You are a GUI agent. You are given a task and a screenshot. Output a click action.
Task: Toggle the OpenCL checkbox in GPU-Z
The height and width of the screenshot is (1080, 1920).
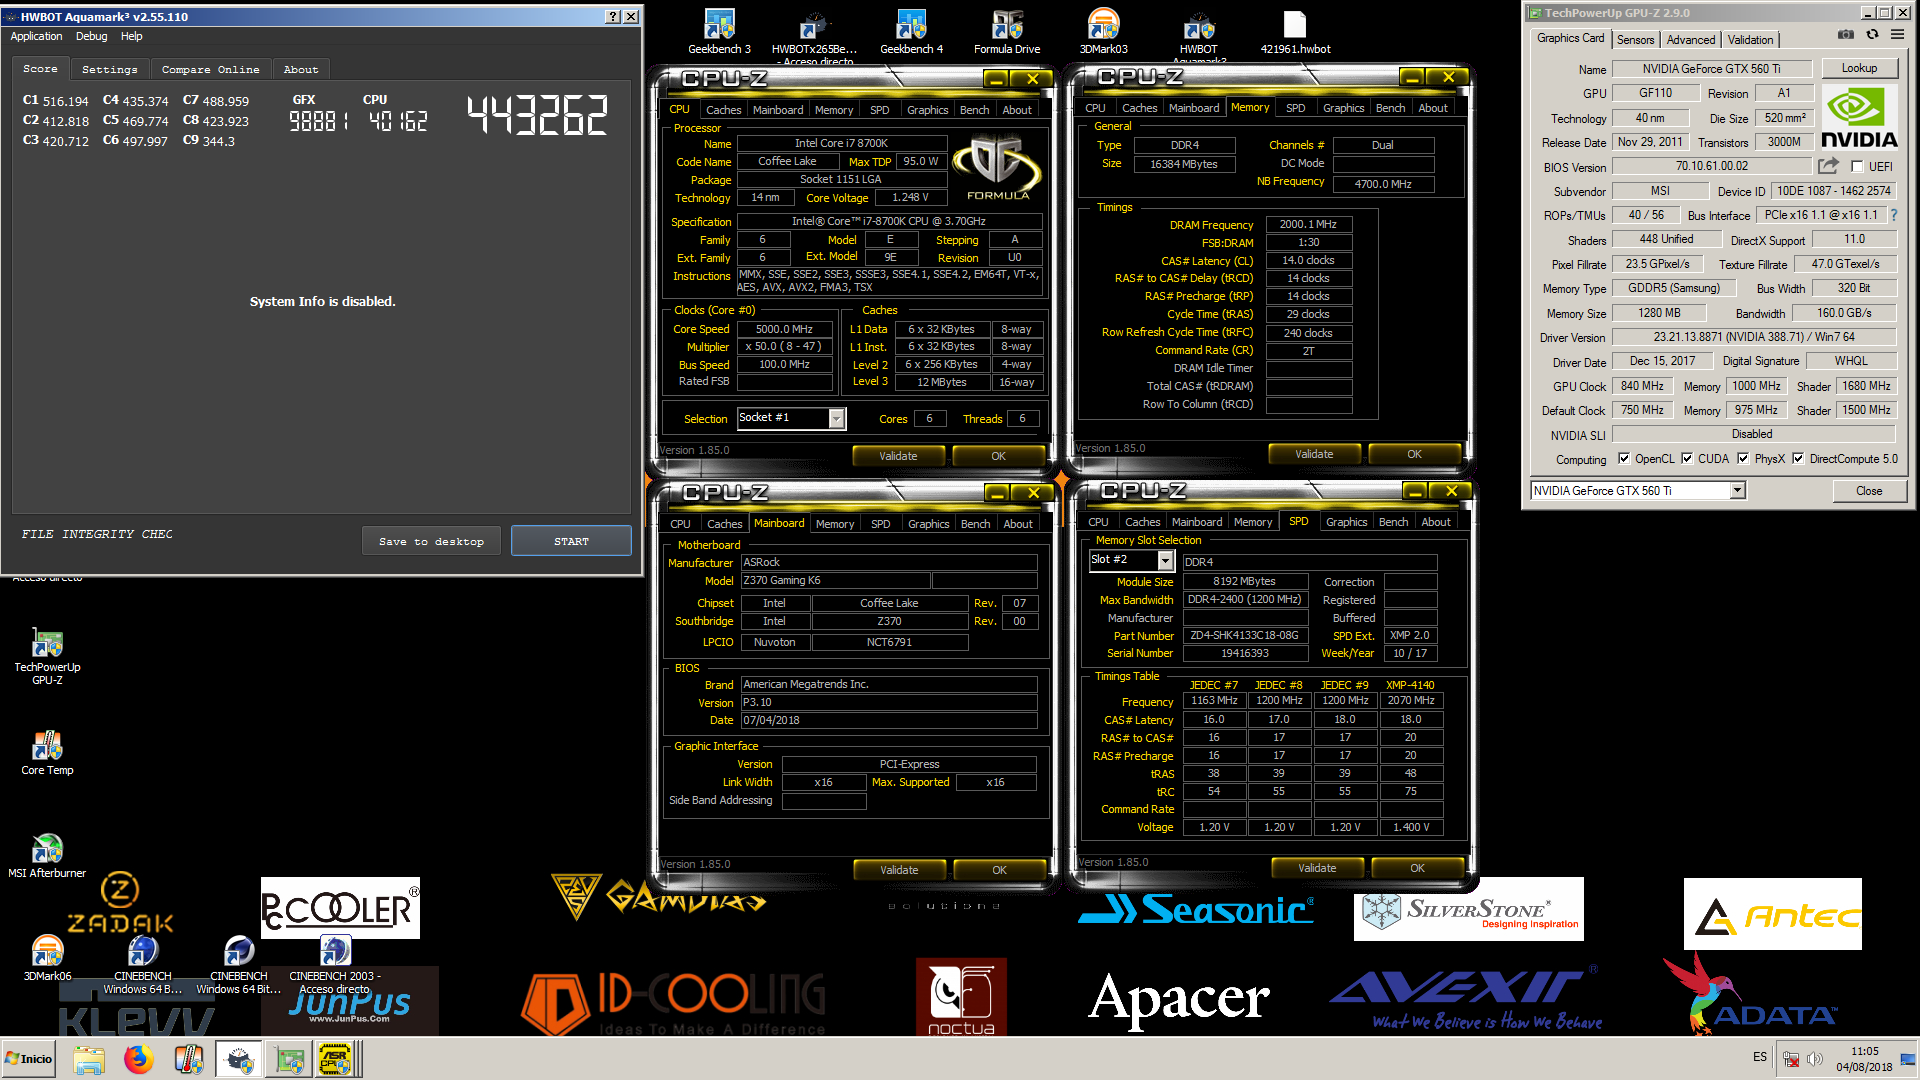pos(1624,459)
